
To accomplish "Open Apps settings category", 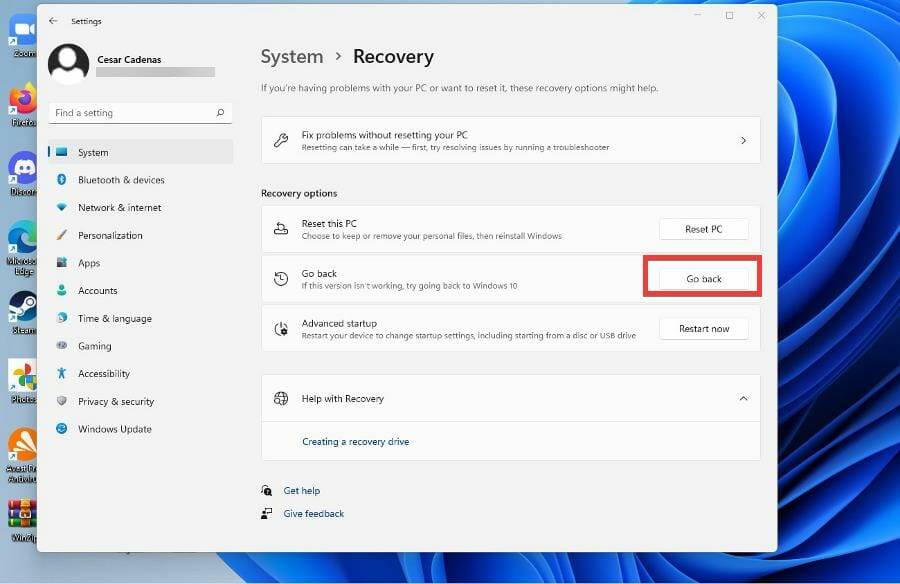I will [x=141, y=262].
